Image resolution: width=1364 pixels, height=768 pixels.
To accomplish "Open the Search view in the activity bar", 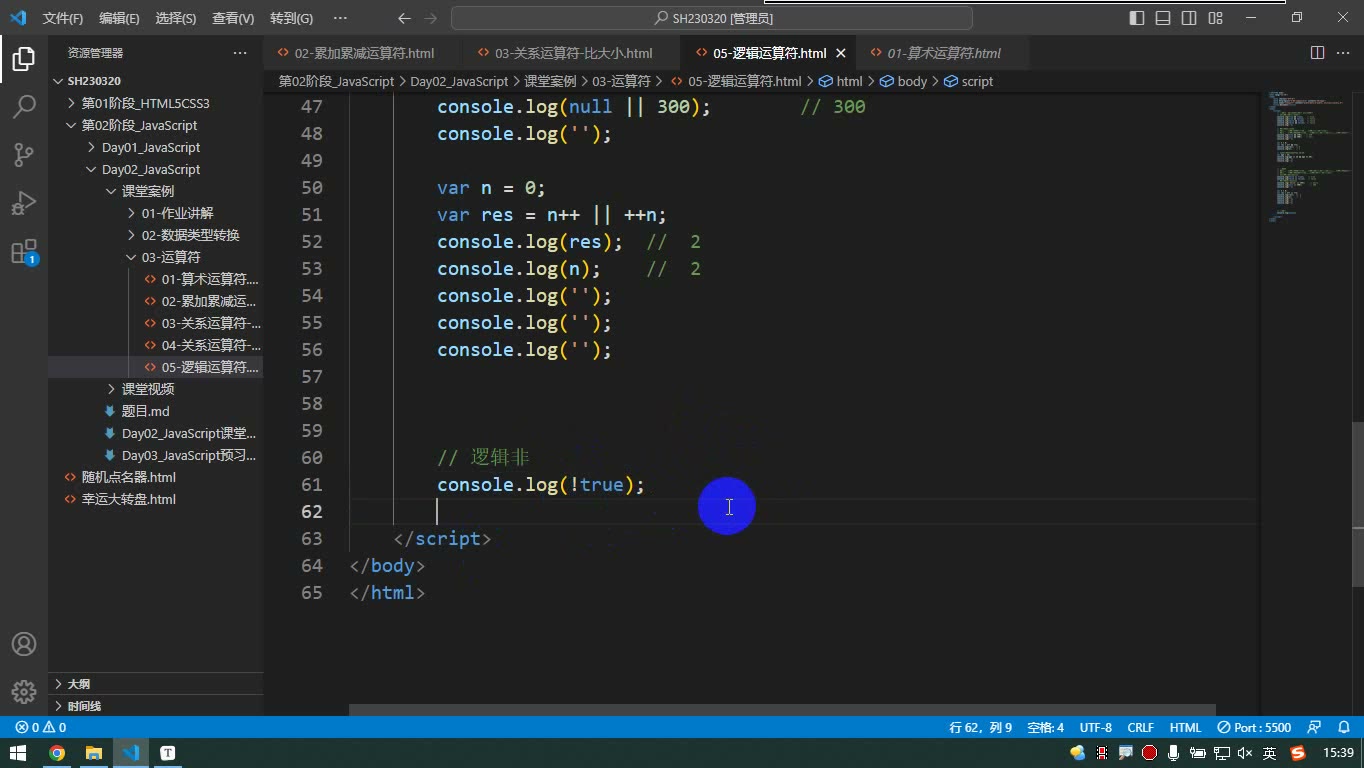I will (24, 107).
